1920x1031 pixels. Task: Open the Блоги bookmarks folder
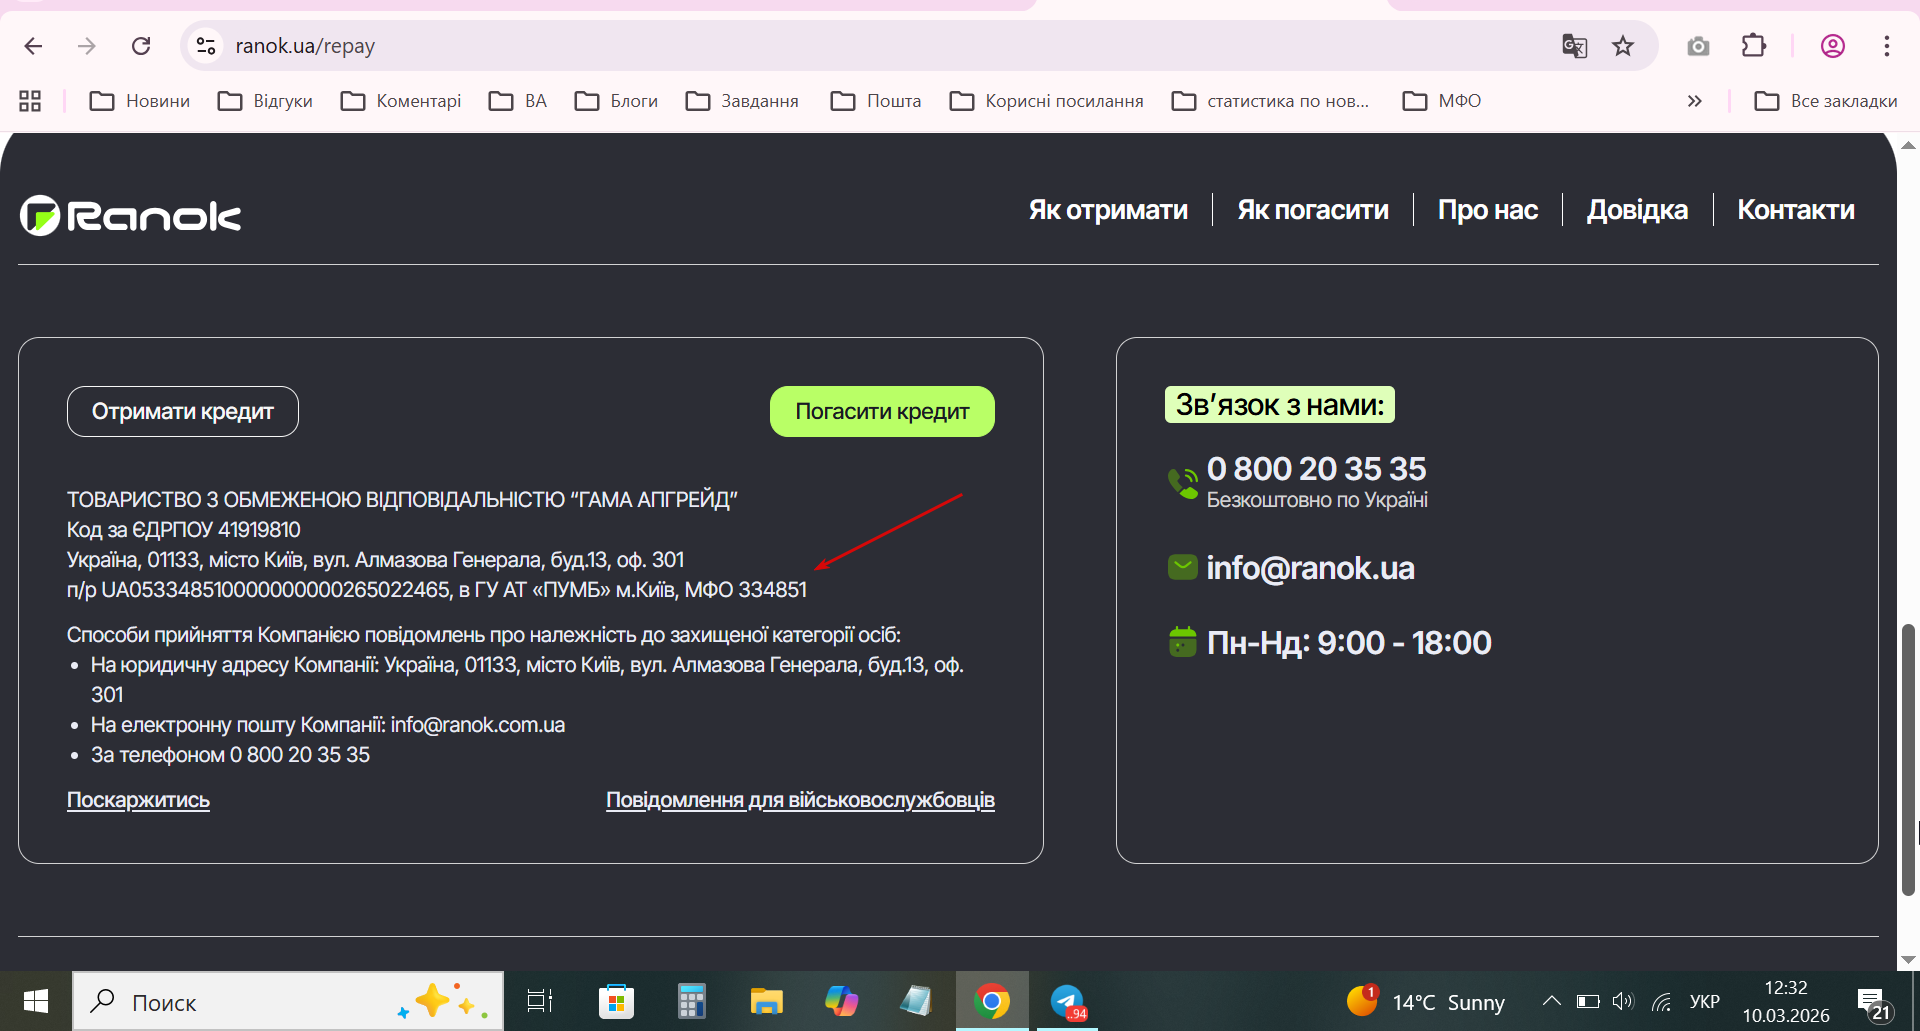(616, 101)
